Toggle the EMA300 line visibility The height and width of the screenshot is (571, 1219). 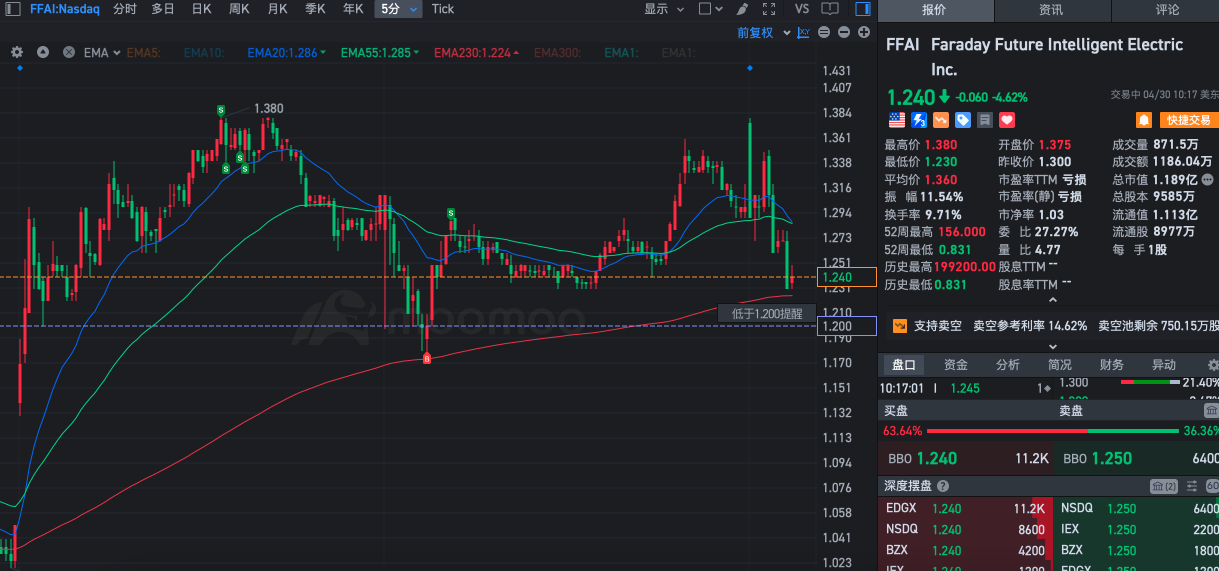[x=558, y=52]
